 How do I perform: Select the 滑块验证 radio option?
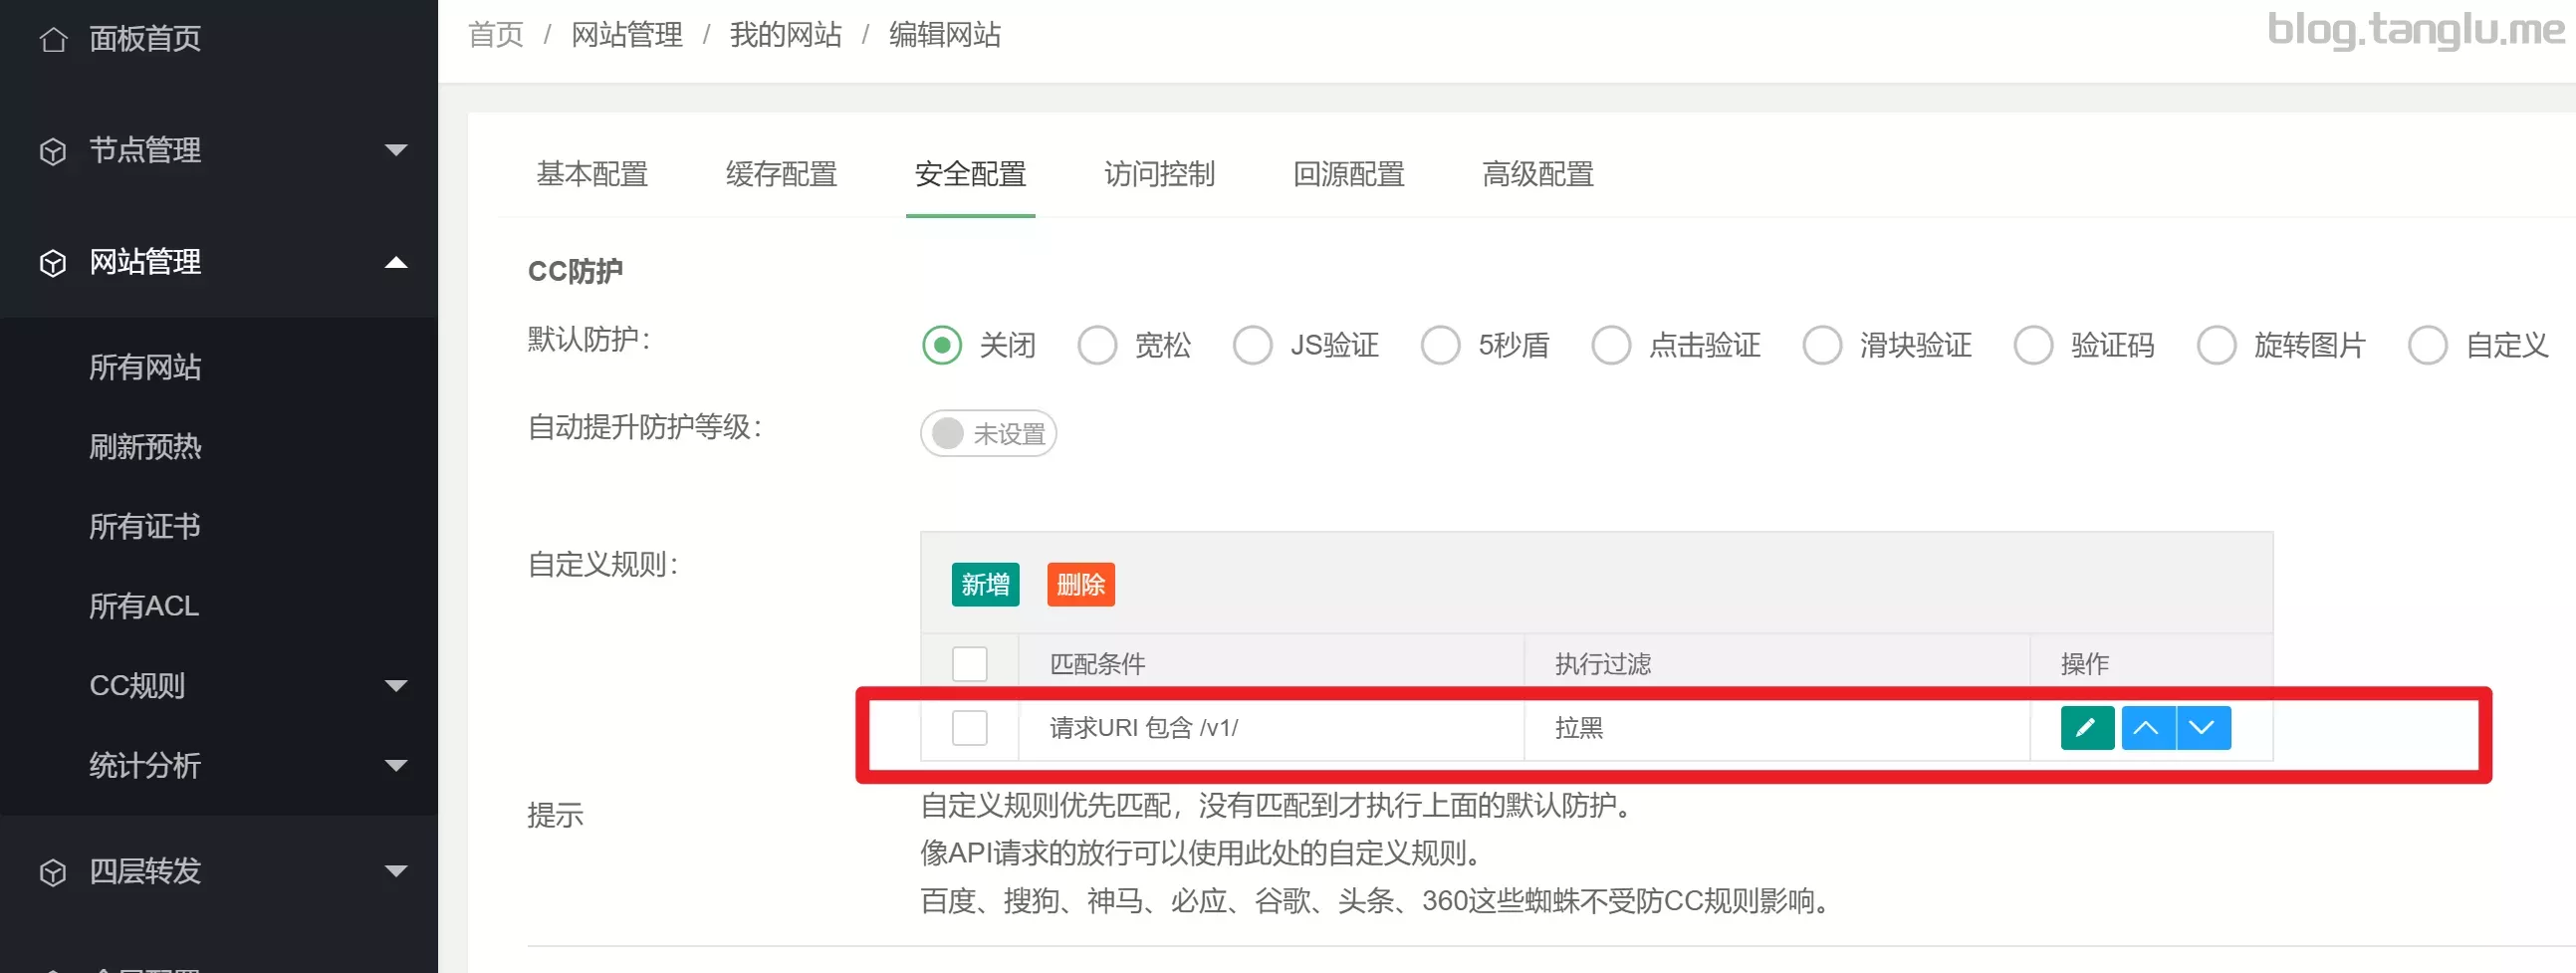pyautogui.click(x=1821, y=346)
